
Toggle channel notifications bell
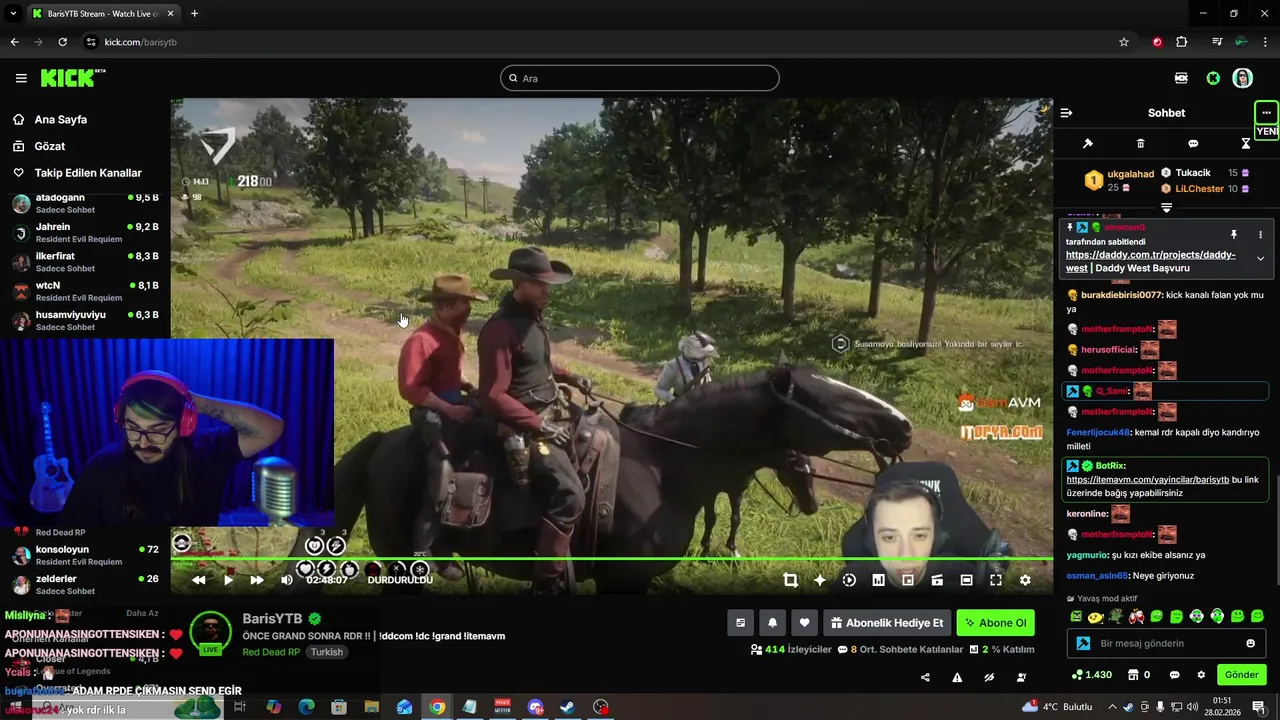[x=772, y=623]
